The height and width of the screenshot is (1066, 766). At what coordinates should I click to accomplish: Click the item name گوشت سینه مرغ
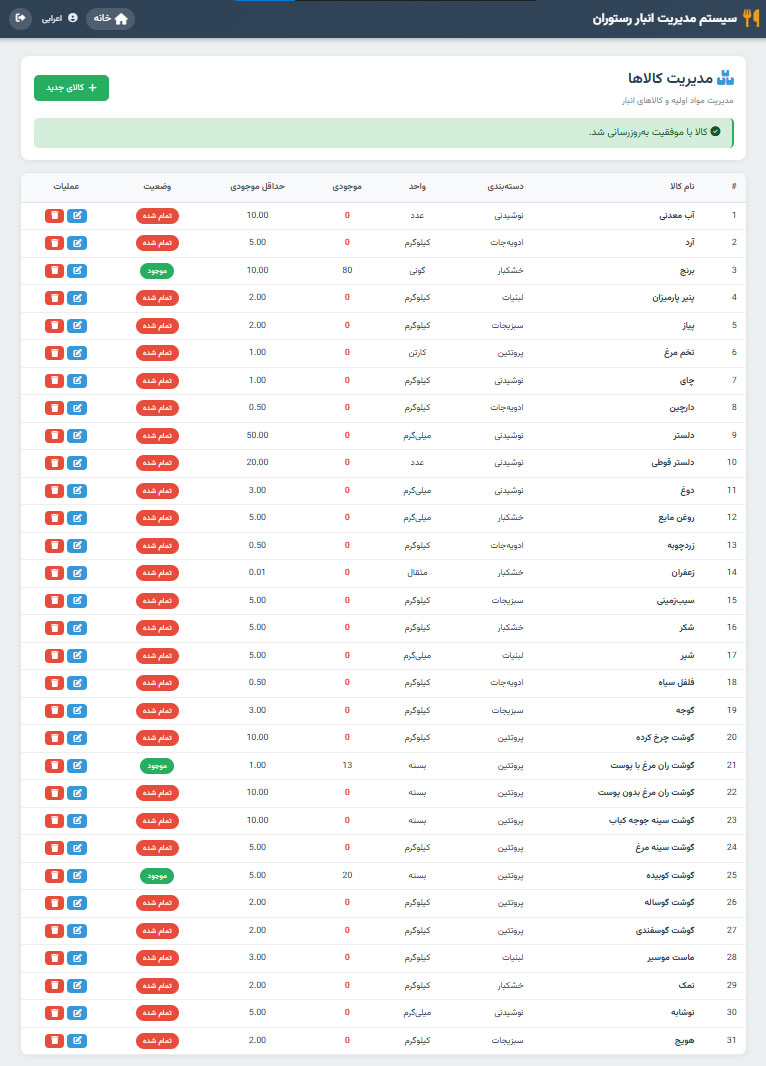click(x=665, y=848)
